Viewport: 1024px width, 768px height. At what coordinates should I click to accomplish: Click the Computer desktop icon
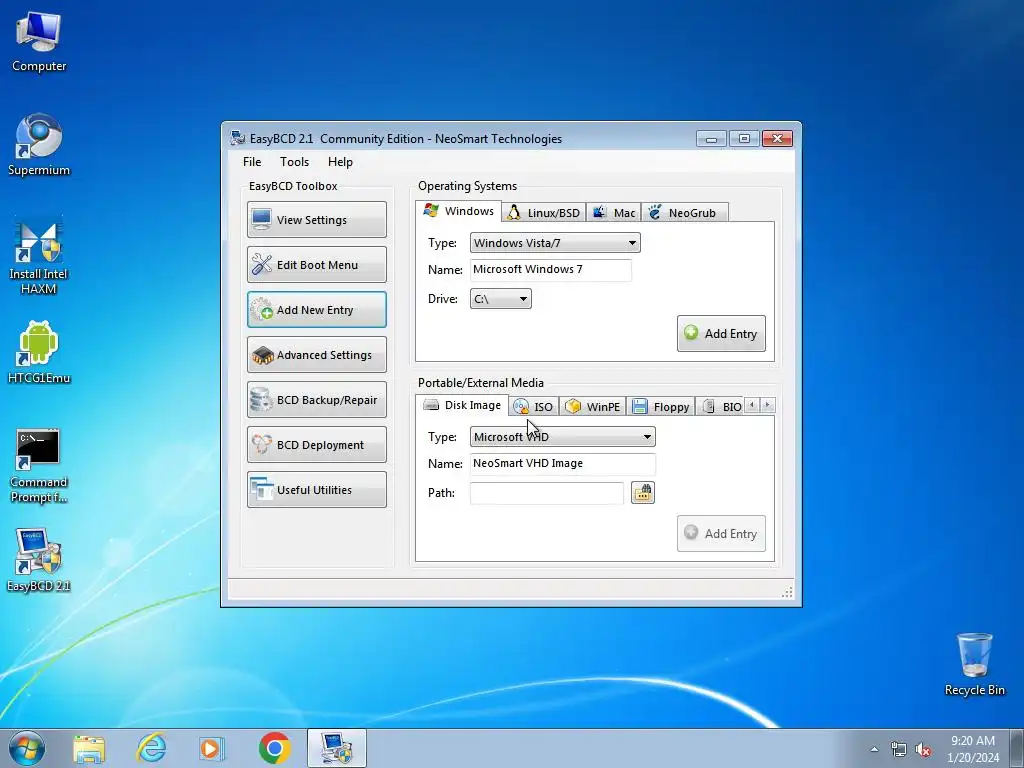39,41
